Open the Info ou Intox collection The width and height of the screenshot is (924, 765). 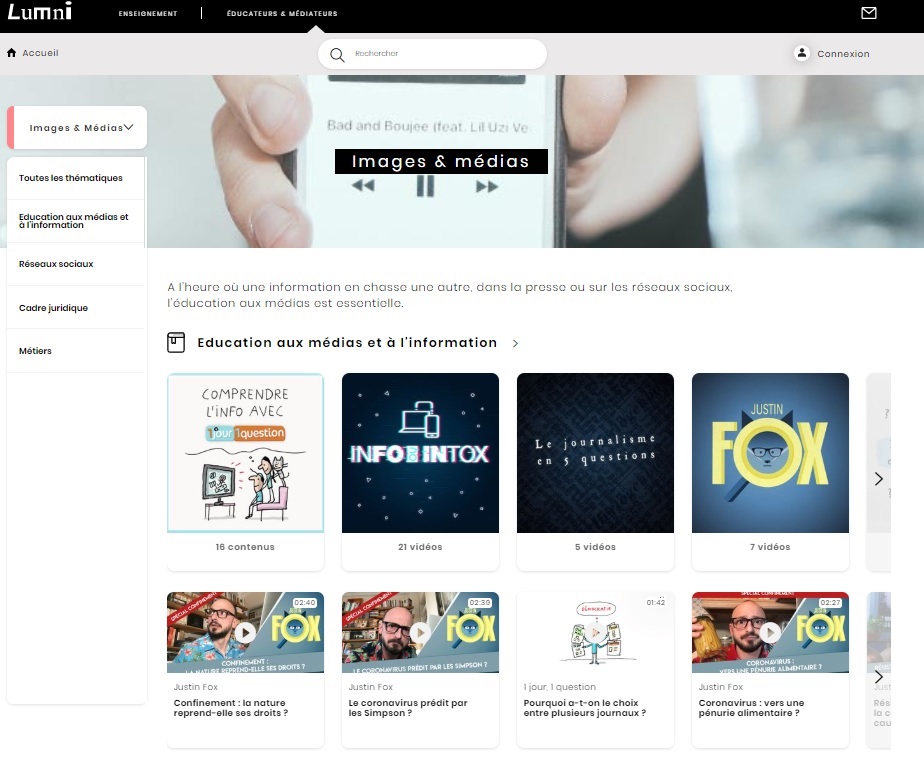[420, 453]
